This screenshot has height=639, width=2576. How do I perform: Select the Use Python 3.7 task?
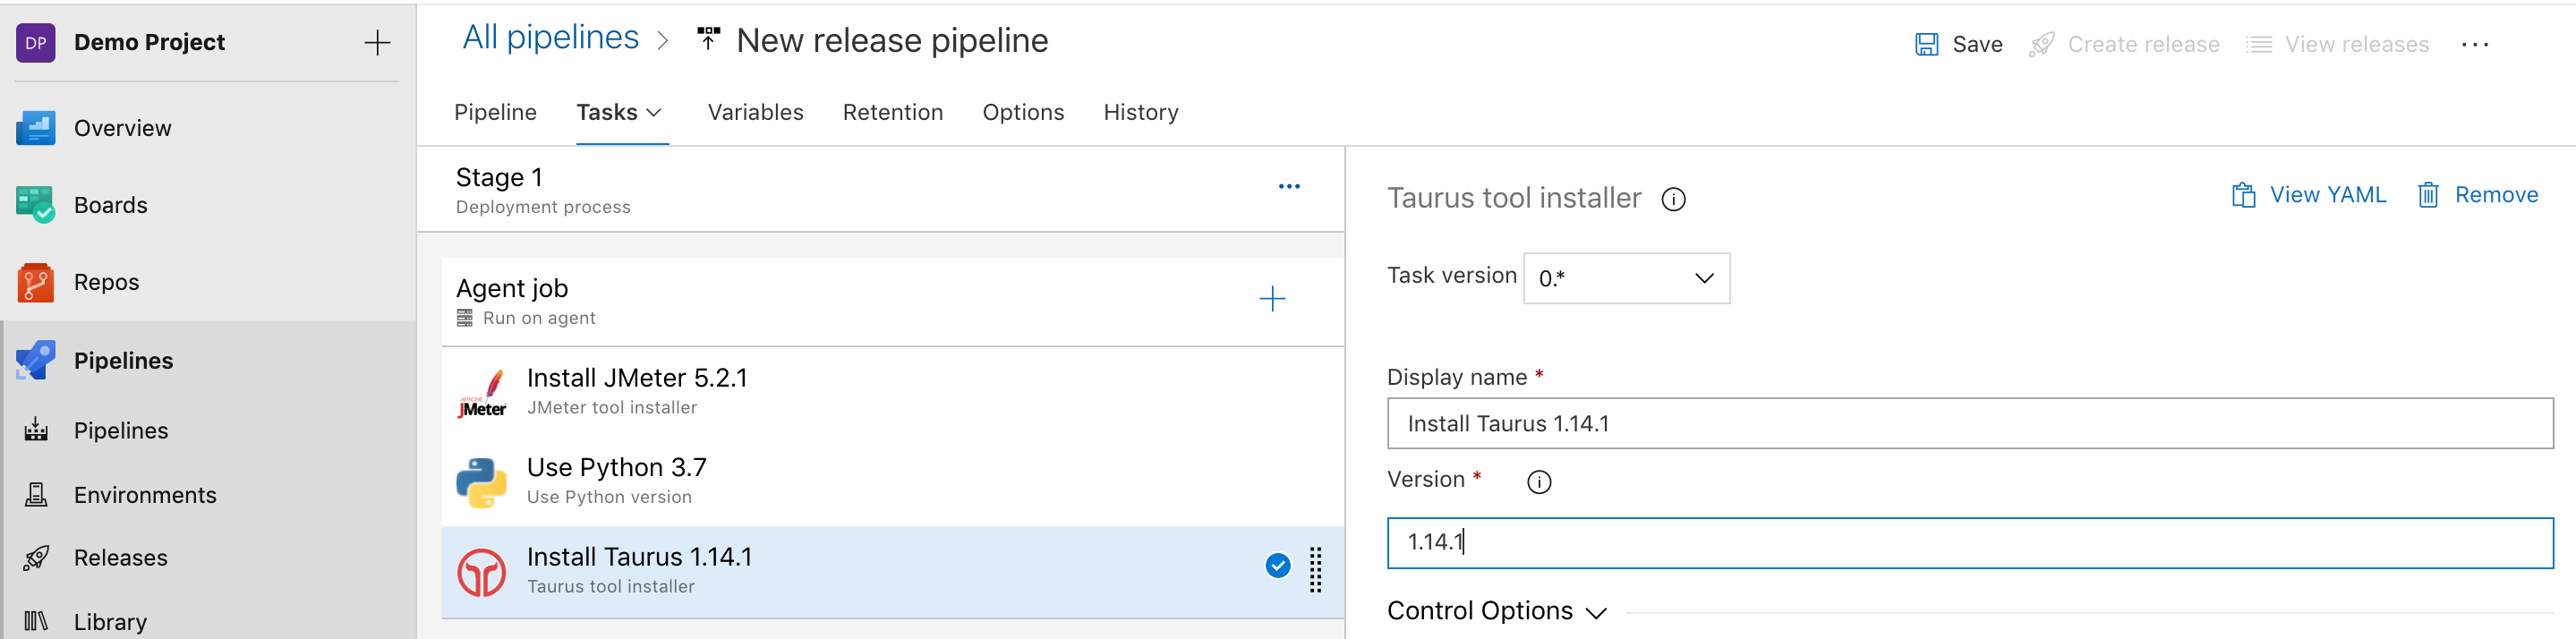pos(892,482)
